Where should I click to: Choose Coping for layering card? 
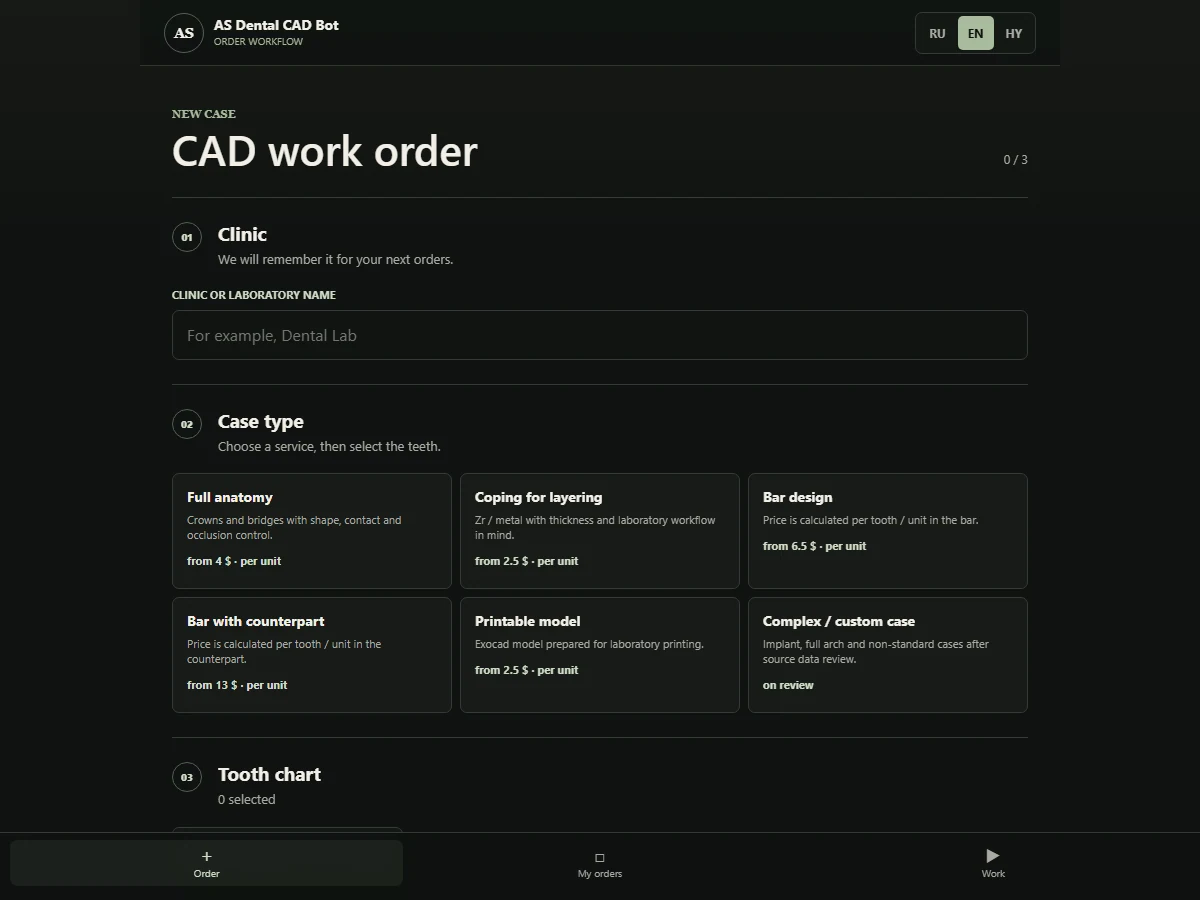click(600, 531)
